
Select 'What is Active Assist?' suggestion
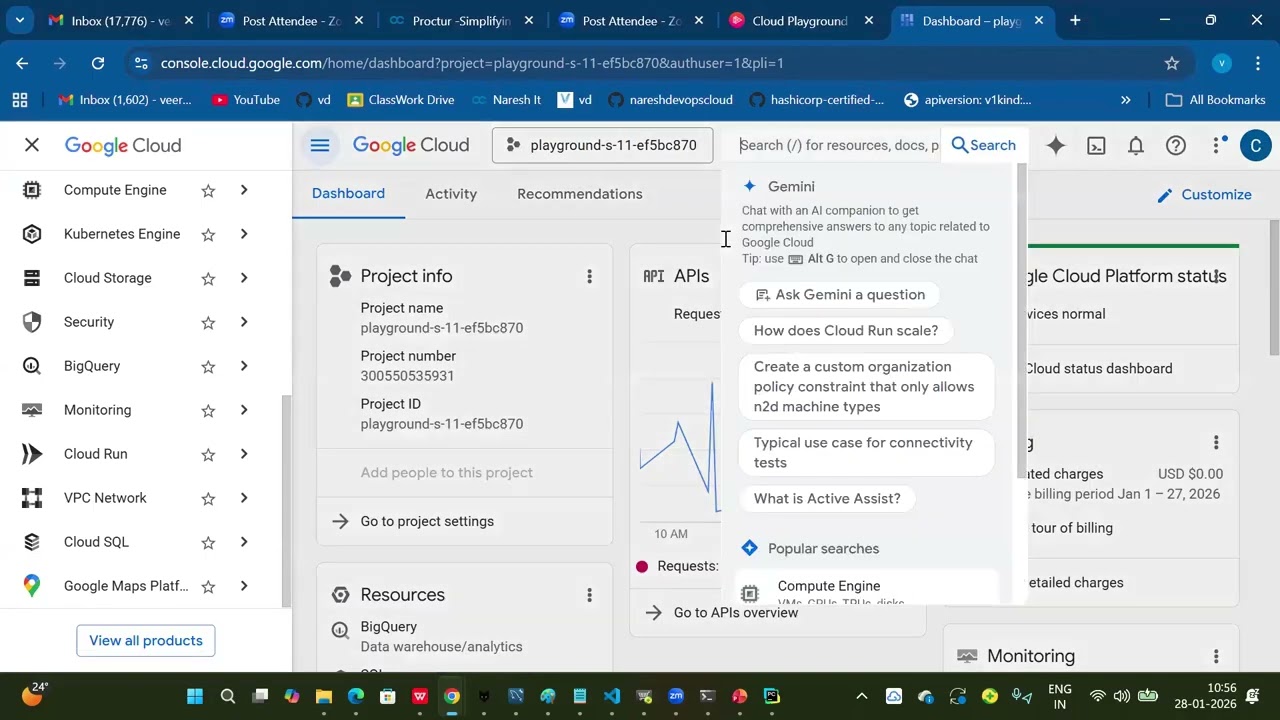point(827,499)
